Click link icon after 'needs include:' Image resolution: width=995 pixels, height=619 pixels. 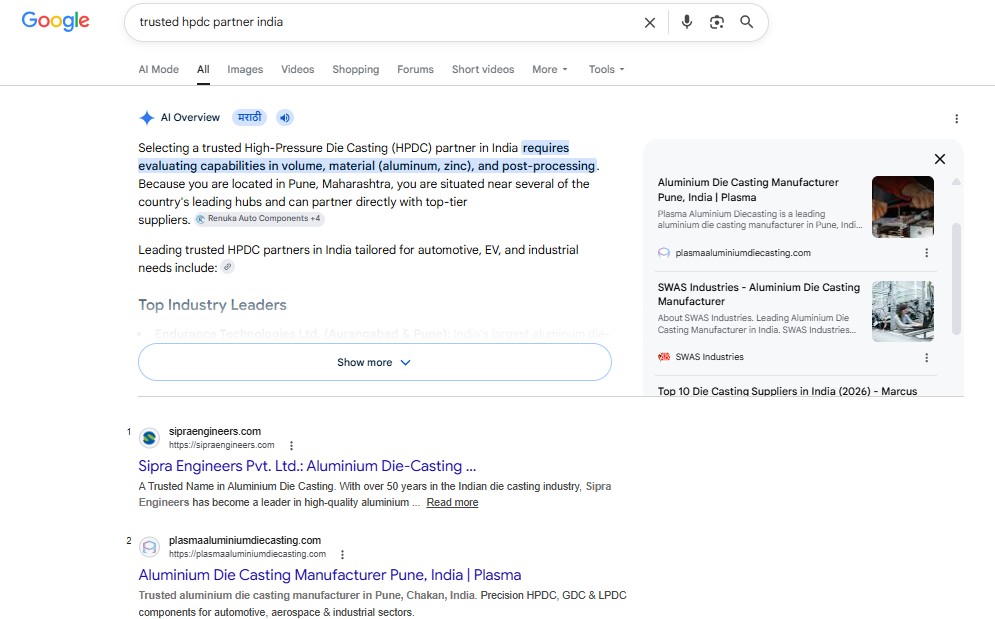click(x=227, y=267)
